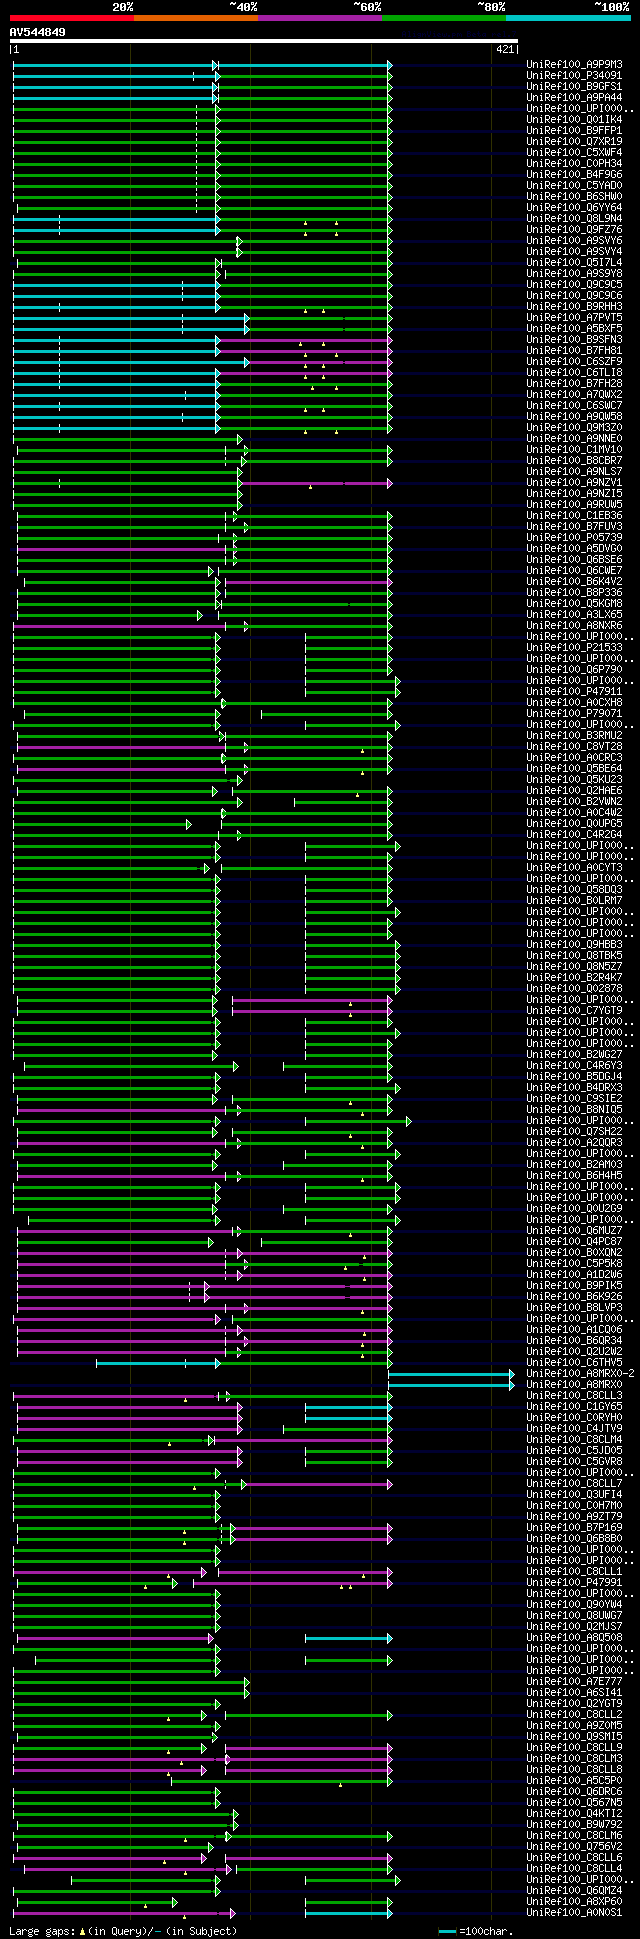Select the UniRef100_A7PVT5 label
Viewport: 640px width, 1939px height.
click(574, 318)
